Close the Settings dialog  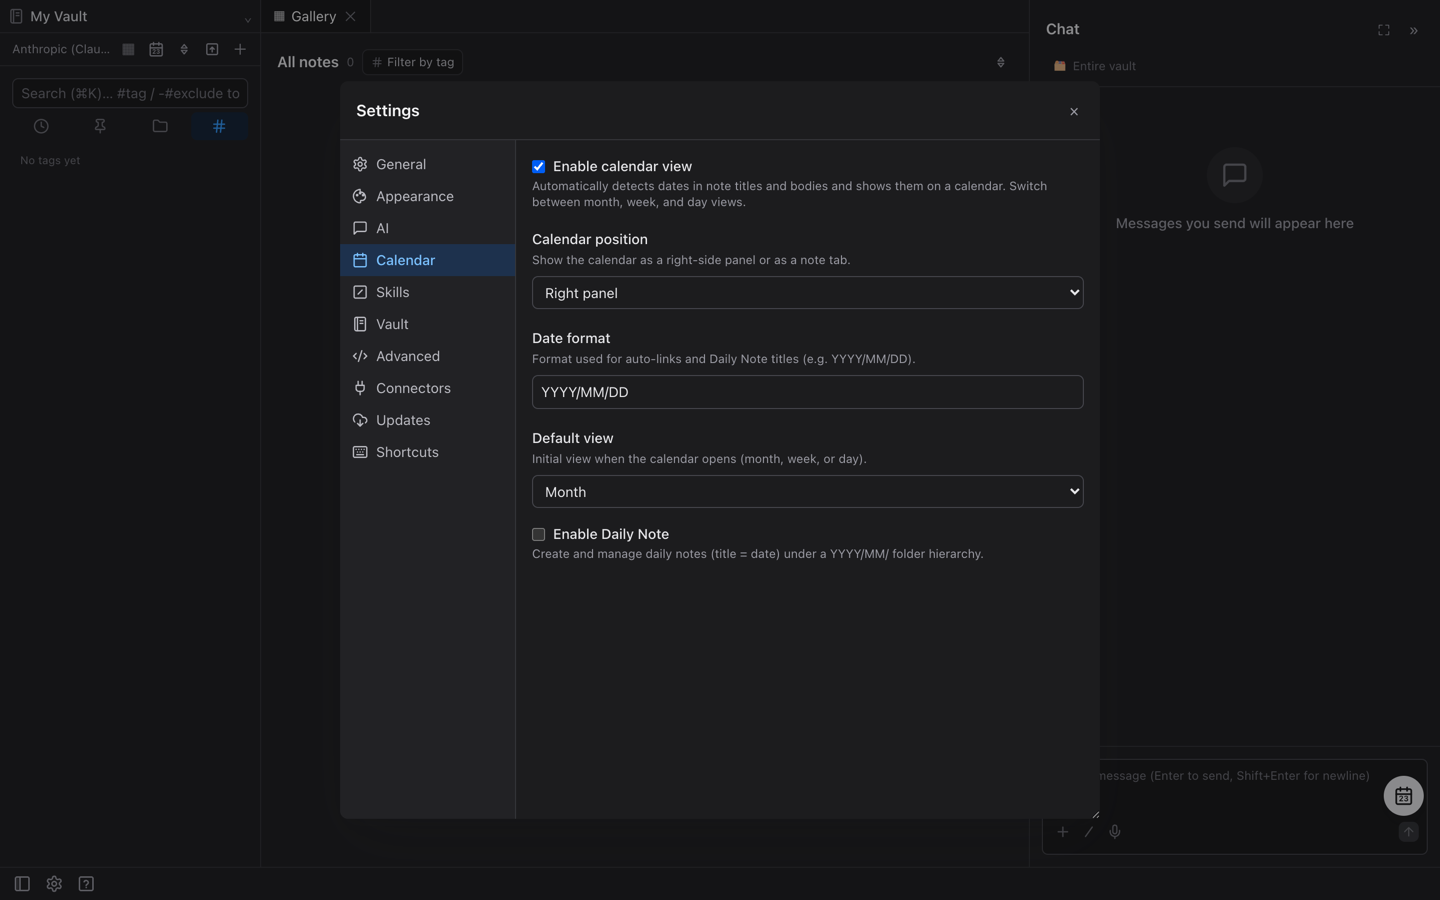[1074, 112]
